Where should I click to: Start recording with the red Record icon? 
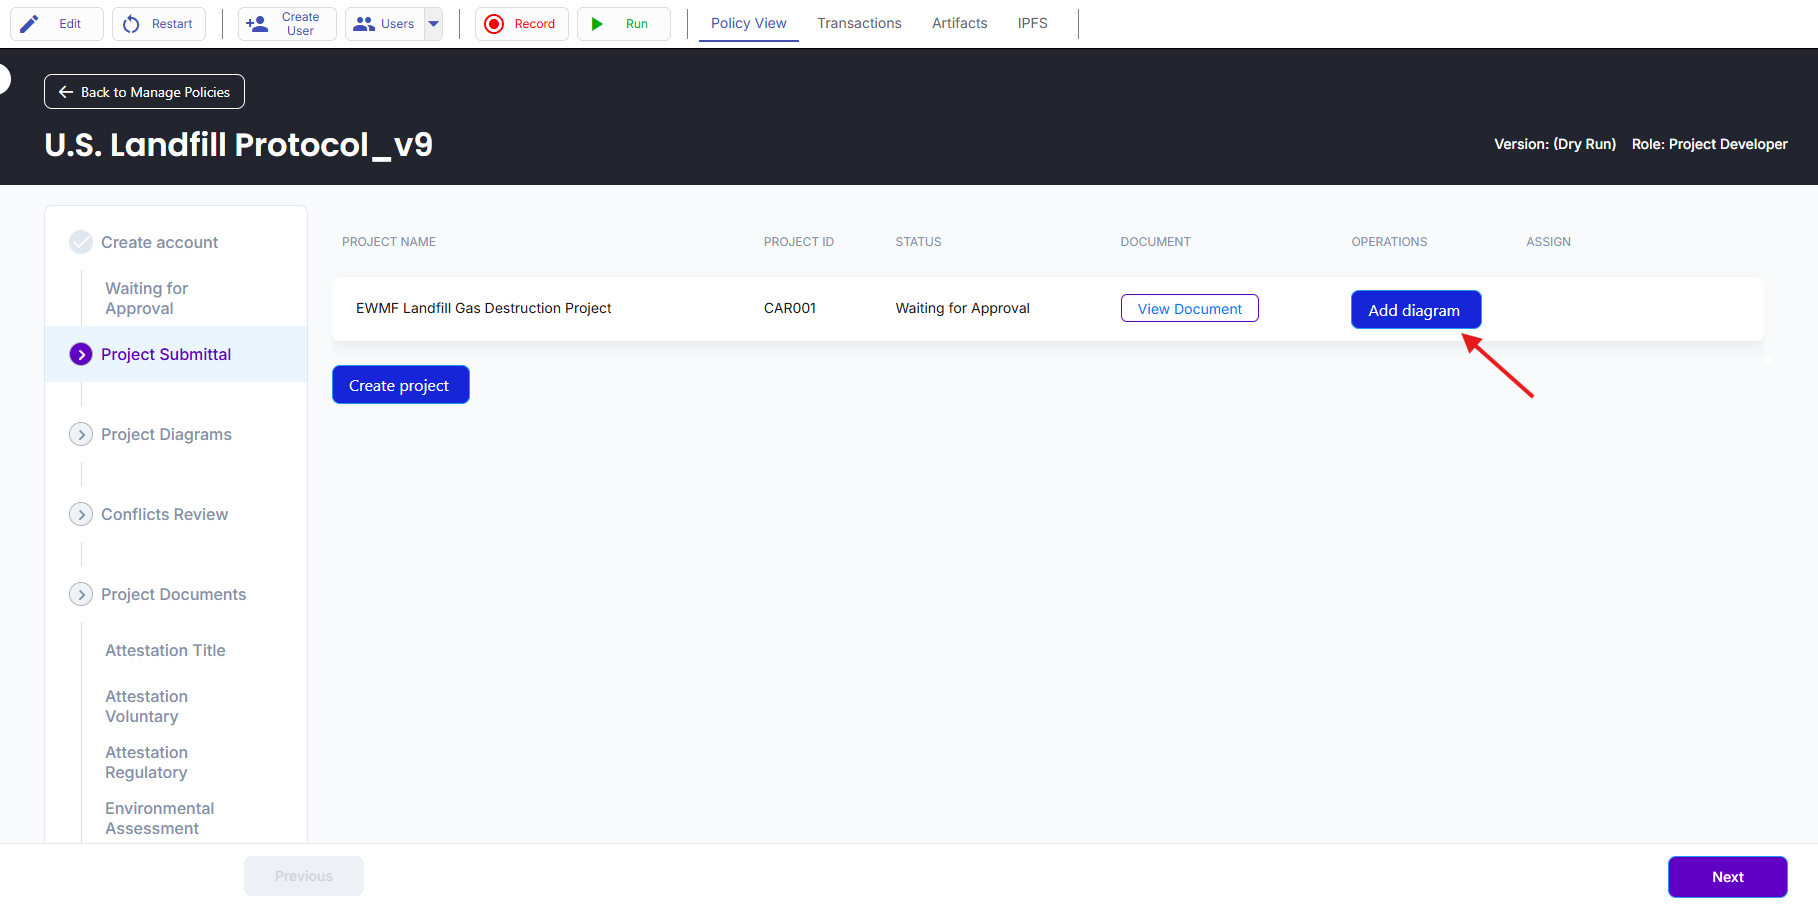click(494, 24)
